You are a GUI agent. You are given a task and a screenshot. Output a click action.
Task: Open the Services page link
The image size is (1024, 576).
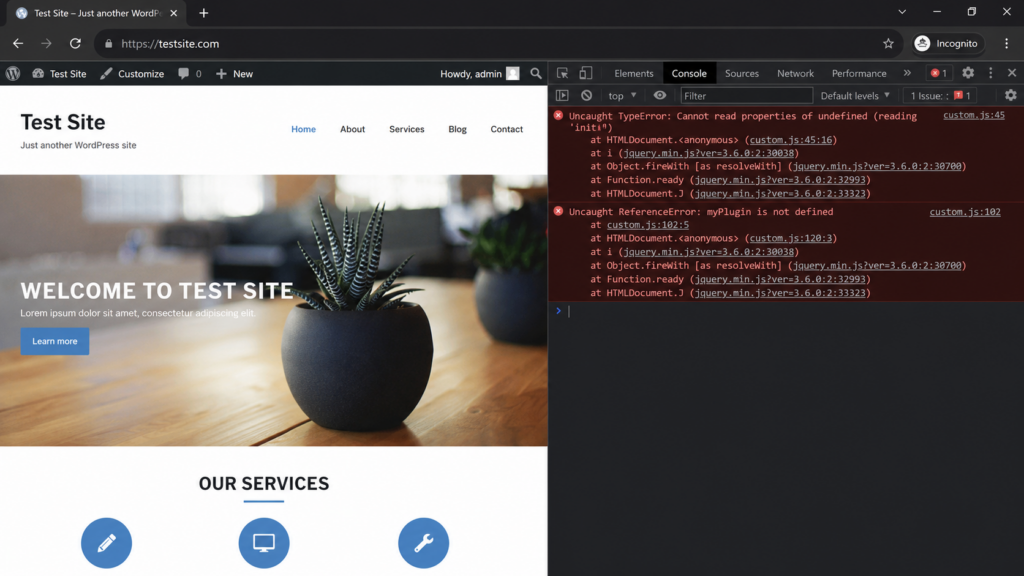coord(406,129)
